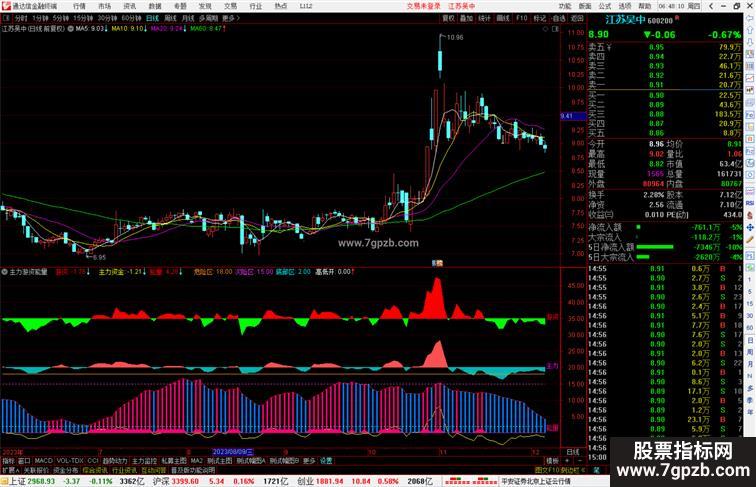
Task: Select the 趋势动力 indicator tab
Action: coord(115,461)
